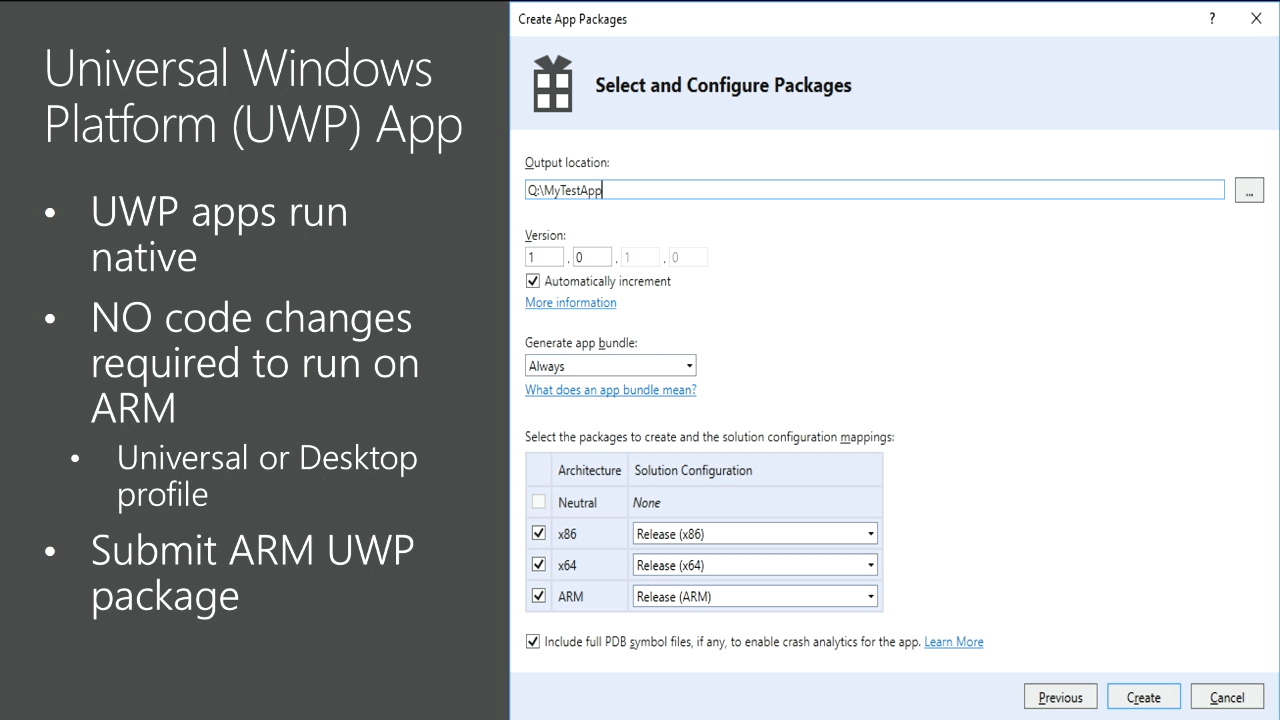Open the Learn More crash analytics link

tap(953, 641)
